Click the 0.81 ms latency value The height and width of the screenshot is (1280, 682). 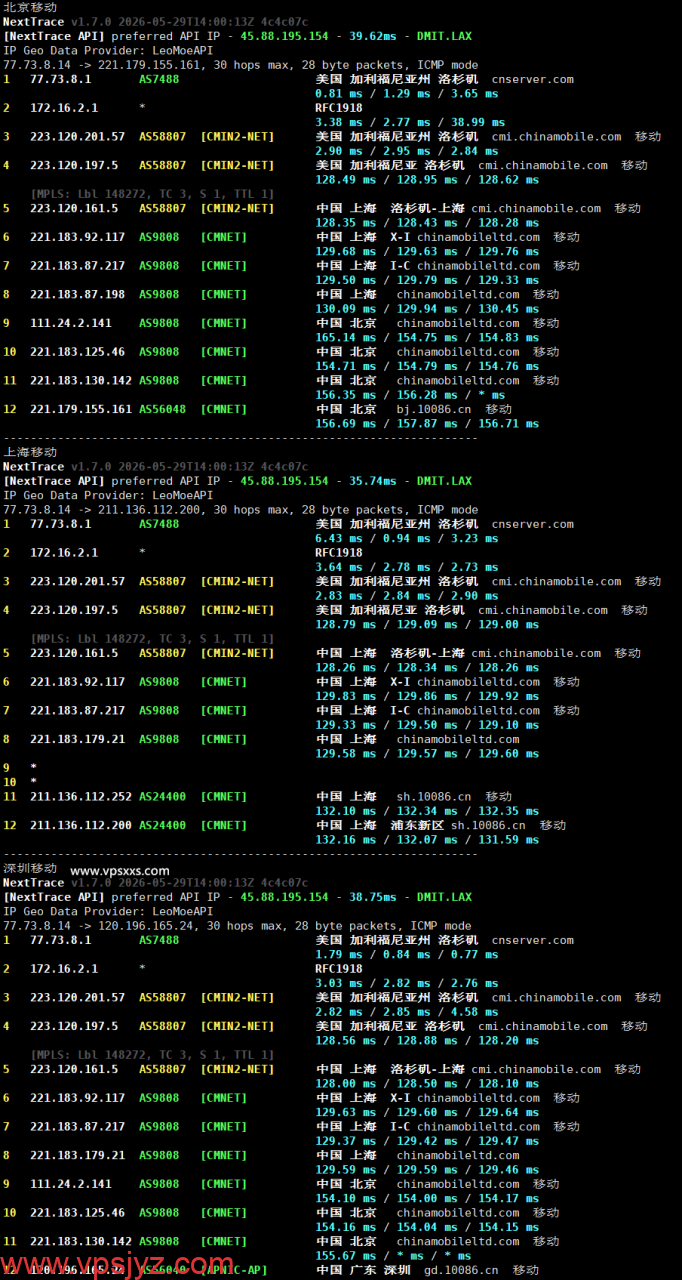click(339, 94)
